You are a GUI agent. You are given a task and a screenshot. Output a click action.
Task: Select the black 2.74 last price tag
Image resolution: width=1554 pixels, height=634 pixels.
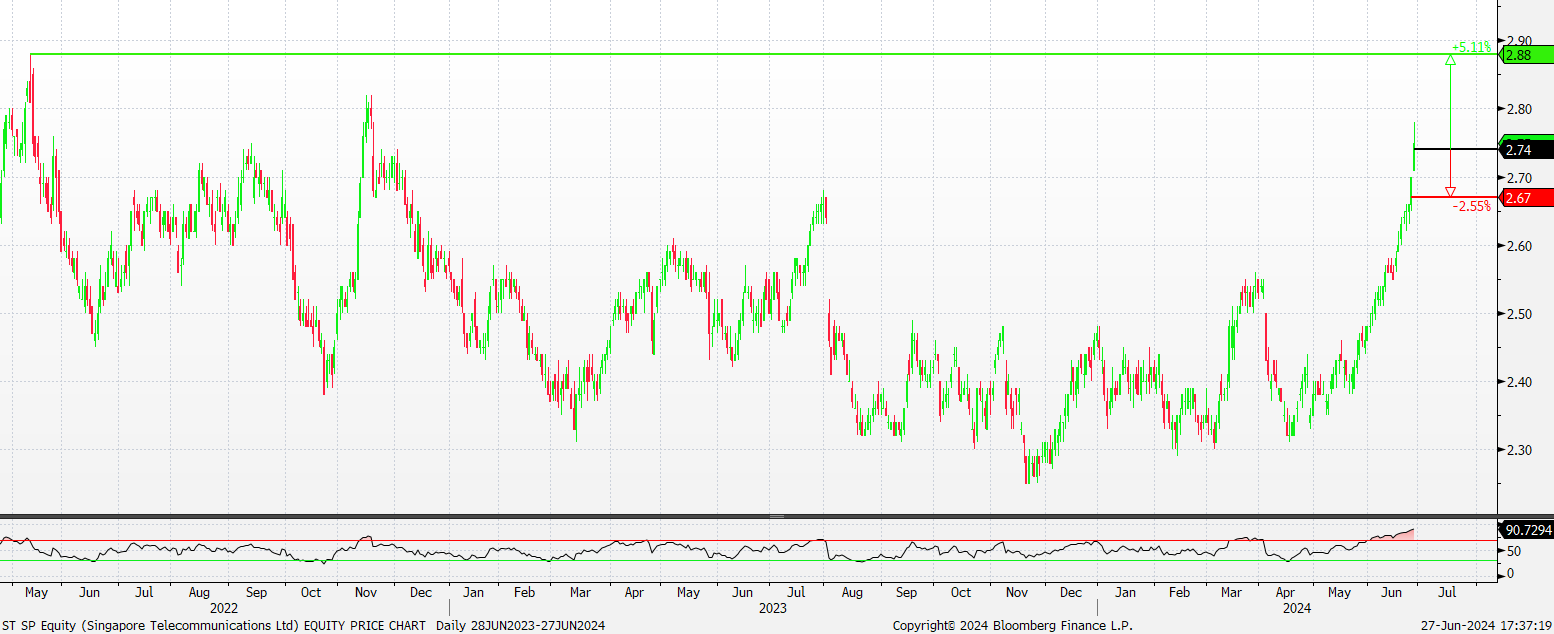[1524, 150]
